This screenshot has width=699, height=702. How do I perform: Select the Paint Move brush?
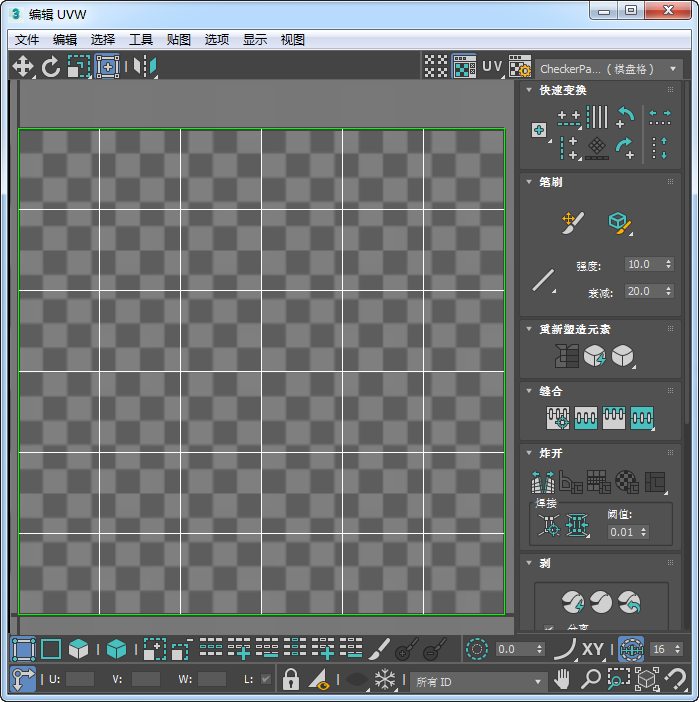[x=573, y=223]
